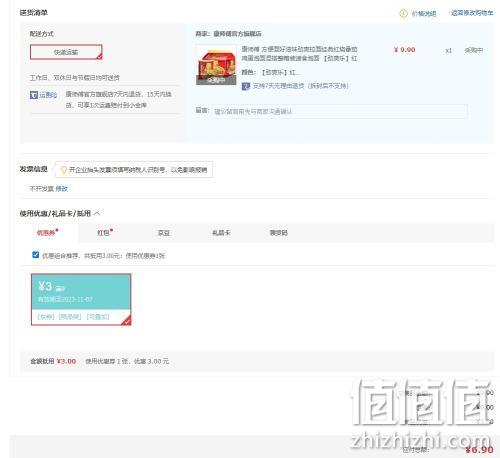Viewport: 500px width, 458px height.
Task: Collapse the coupon/gift card/deduction section chevron
Action: click(97, 213)
